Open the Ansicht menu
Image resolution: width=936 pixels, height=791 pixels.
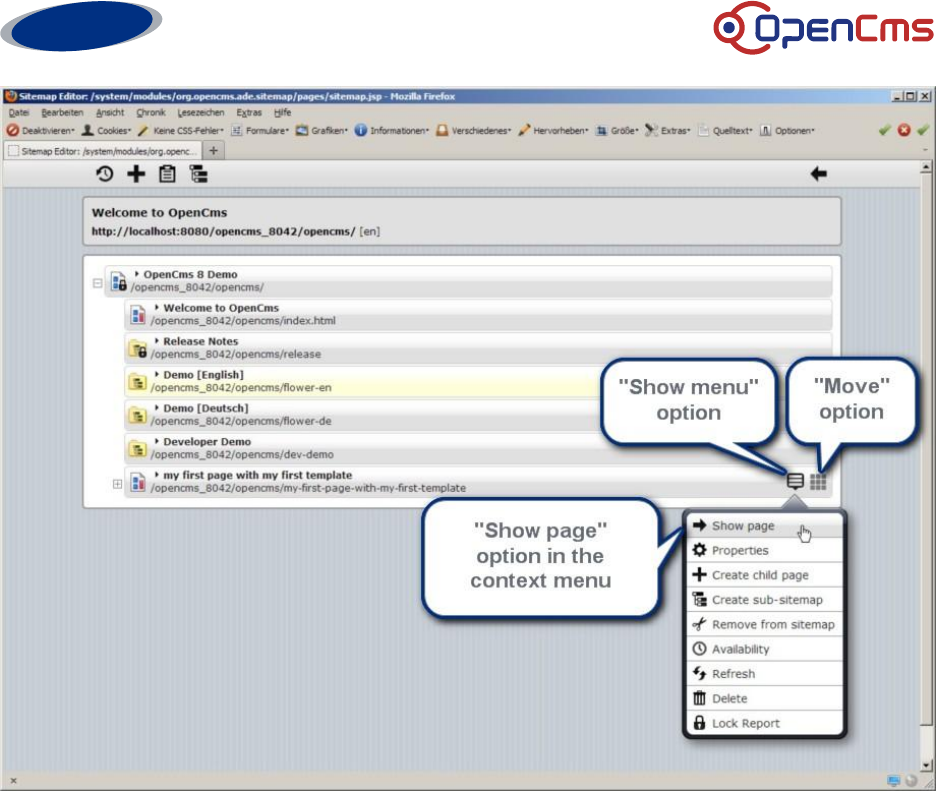tap(110, 112)
